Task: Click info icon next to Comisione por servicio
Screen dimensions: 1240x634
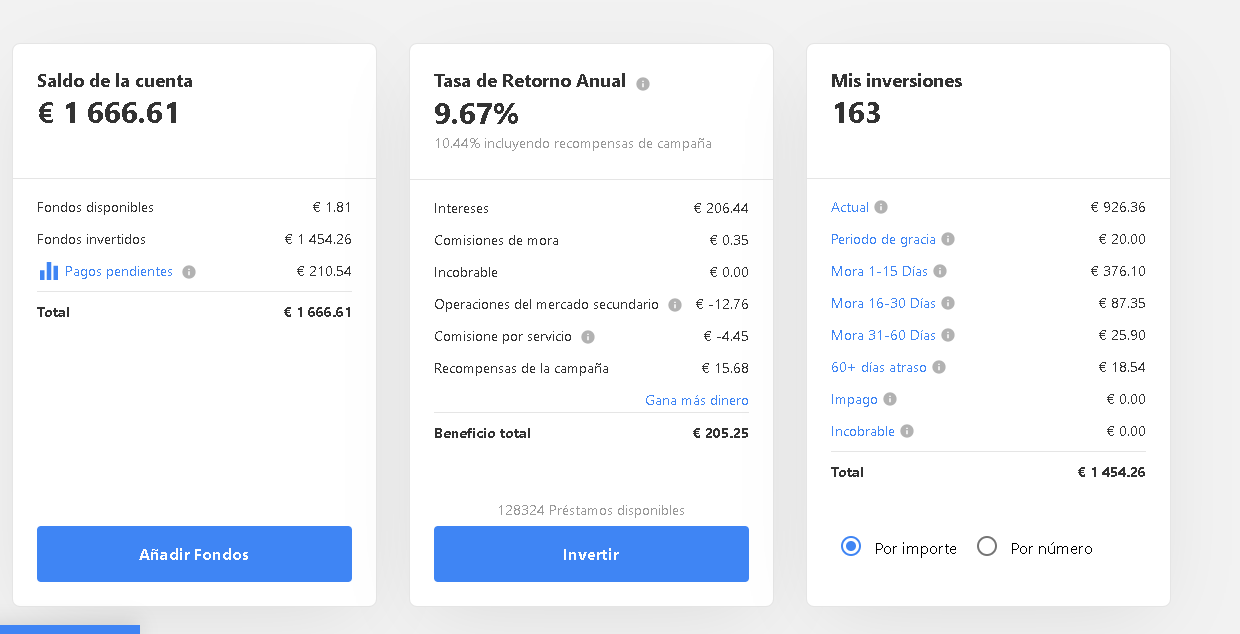Action: tap(588, 337)
